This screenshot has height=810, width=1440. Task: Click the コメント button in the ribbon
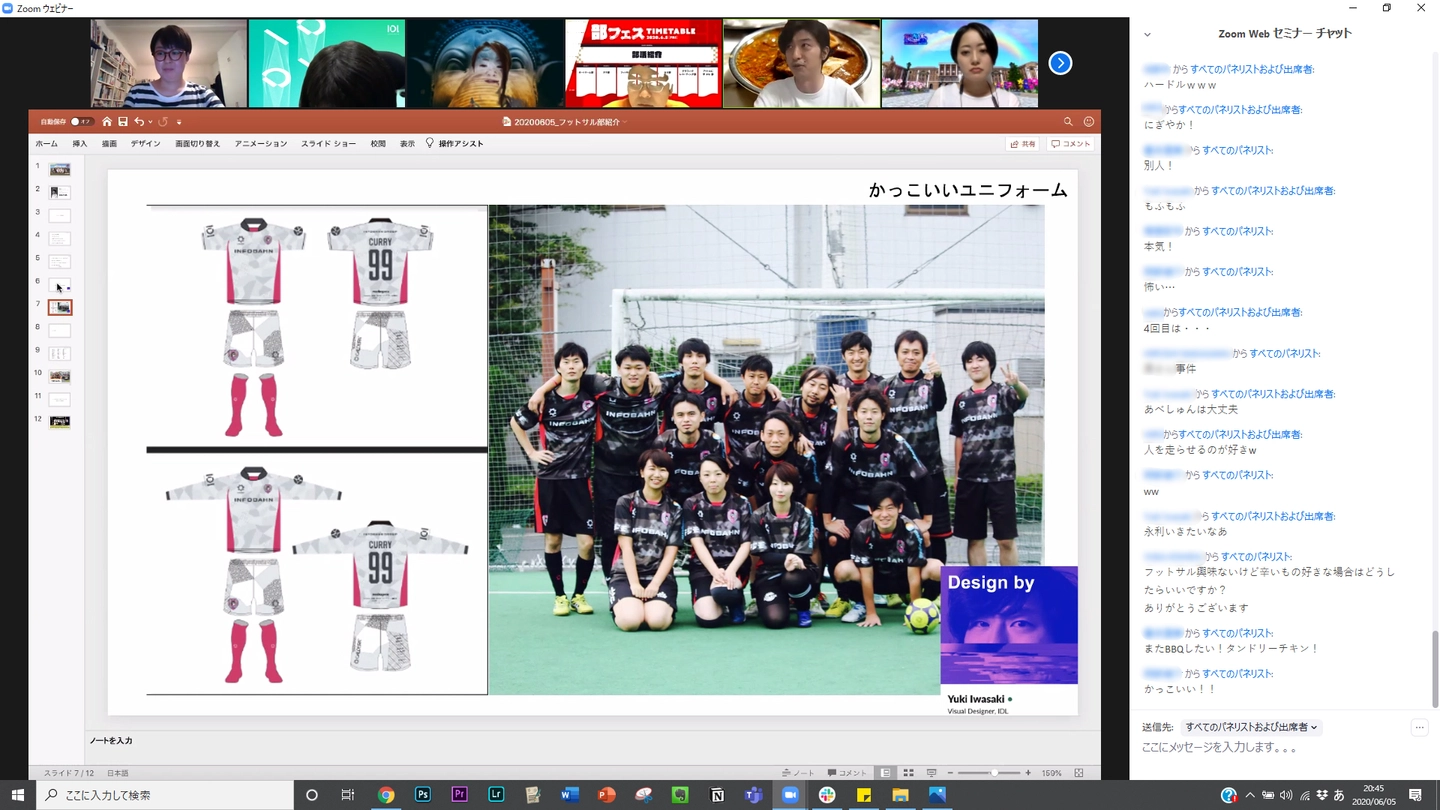pos(1070,144)
